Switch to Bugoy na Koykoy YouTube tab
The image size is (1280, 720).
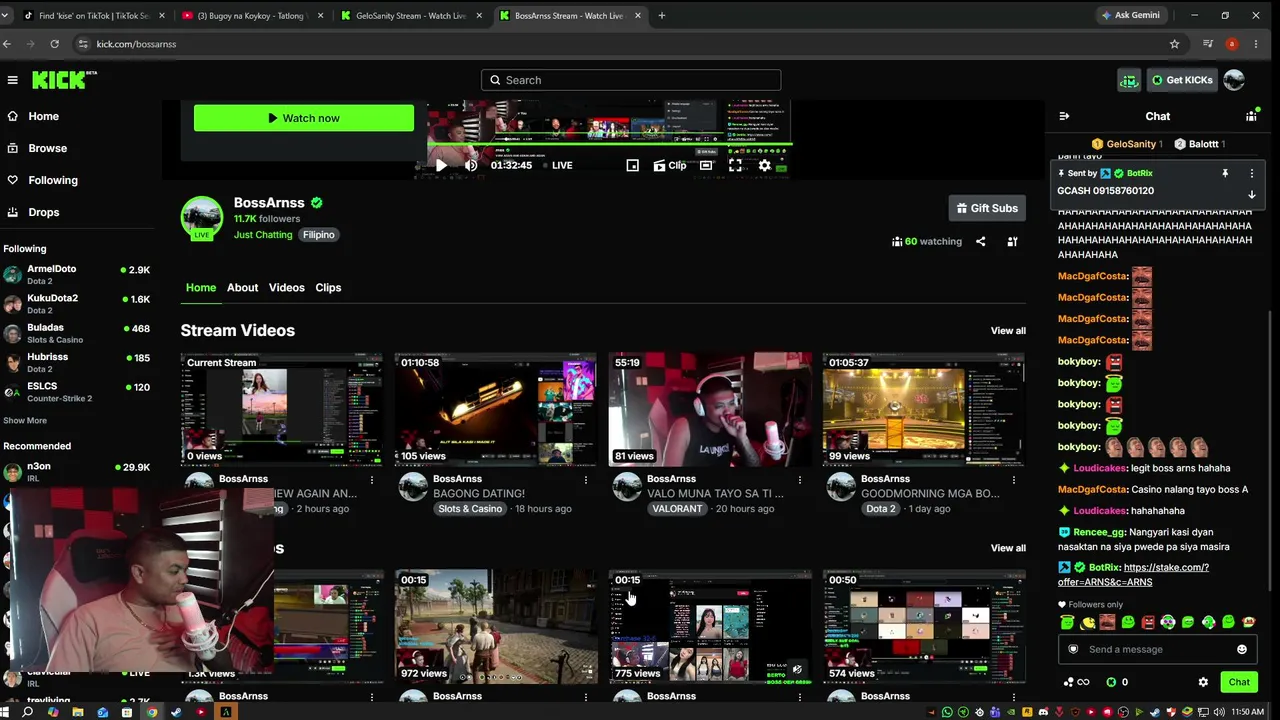251,15
